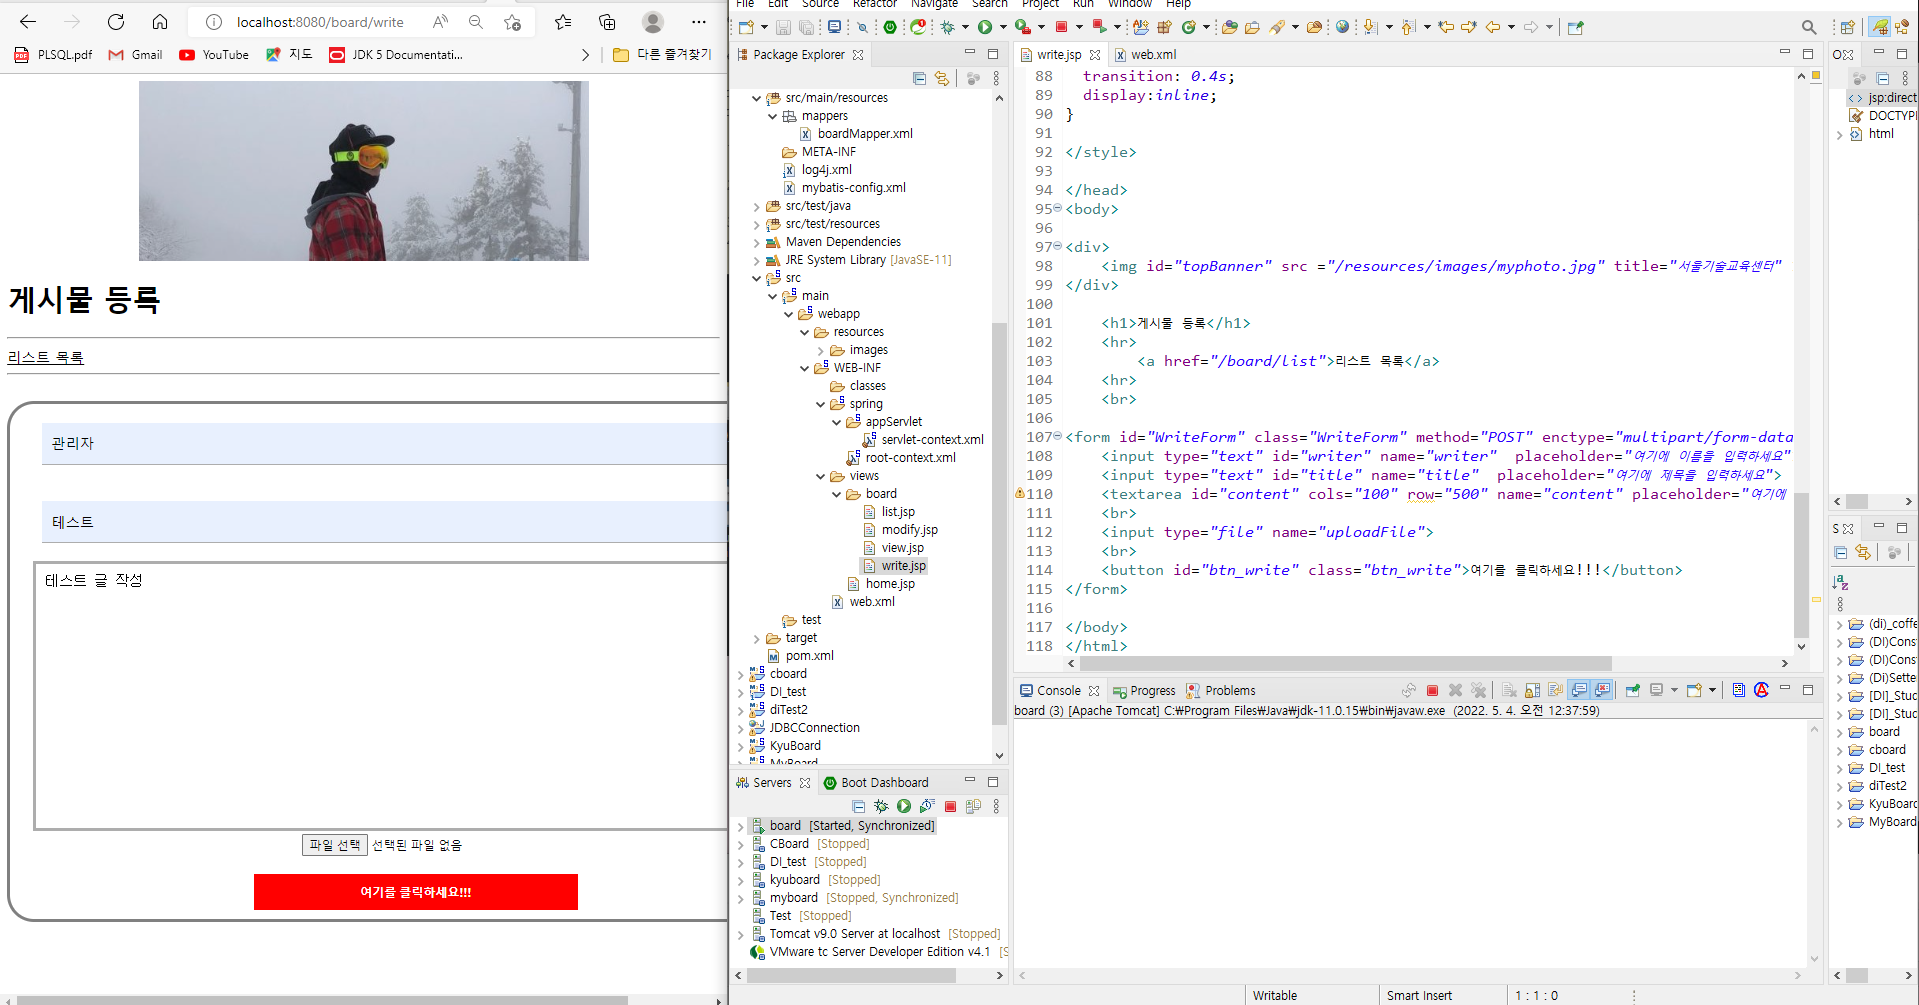Click the '테스트' title input field
The width and height of the screenshot is (1919, 1005).
coord(385,522)
